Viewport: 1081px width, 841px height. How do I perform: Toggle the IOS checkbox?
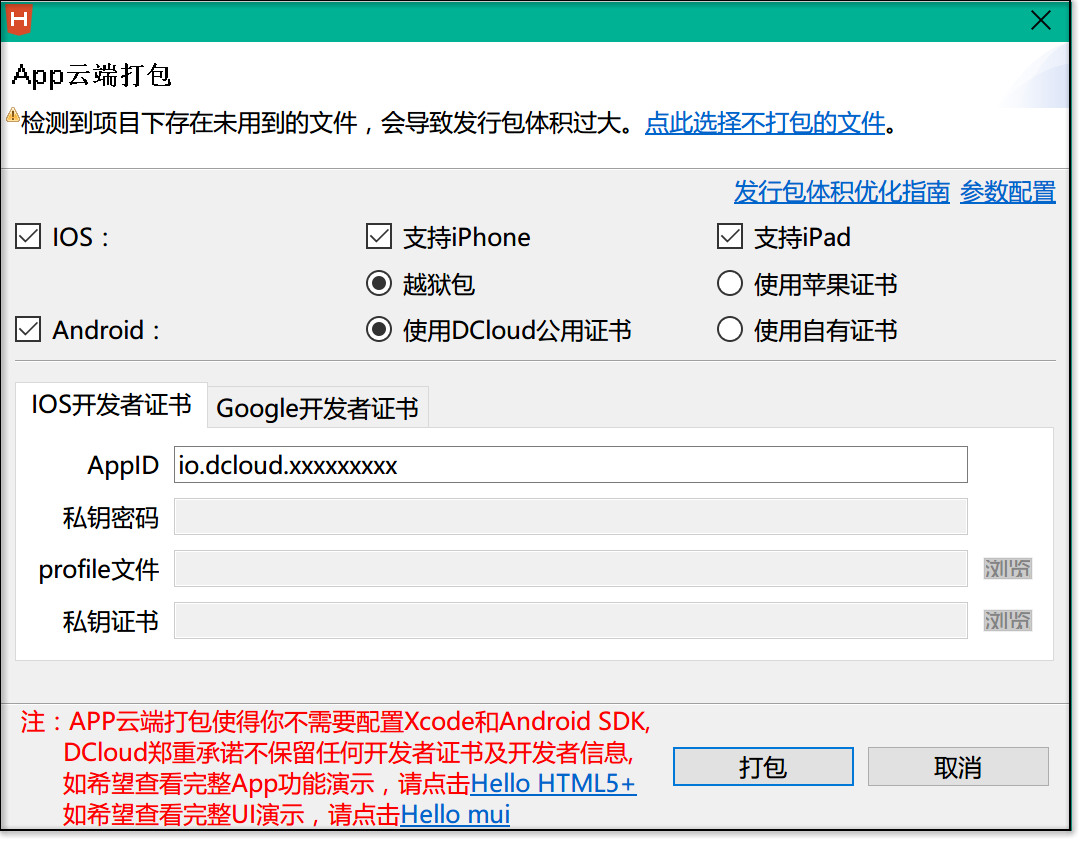28,236
